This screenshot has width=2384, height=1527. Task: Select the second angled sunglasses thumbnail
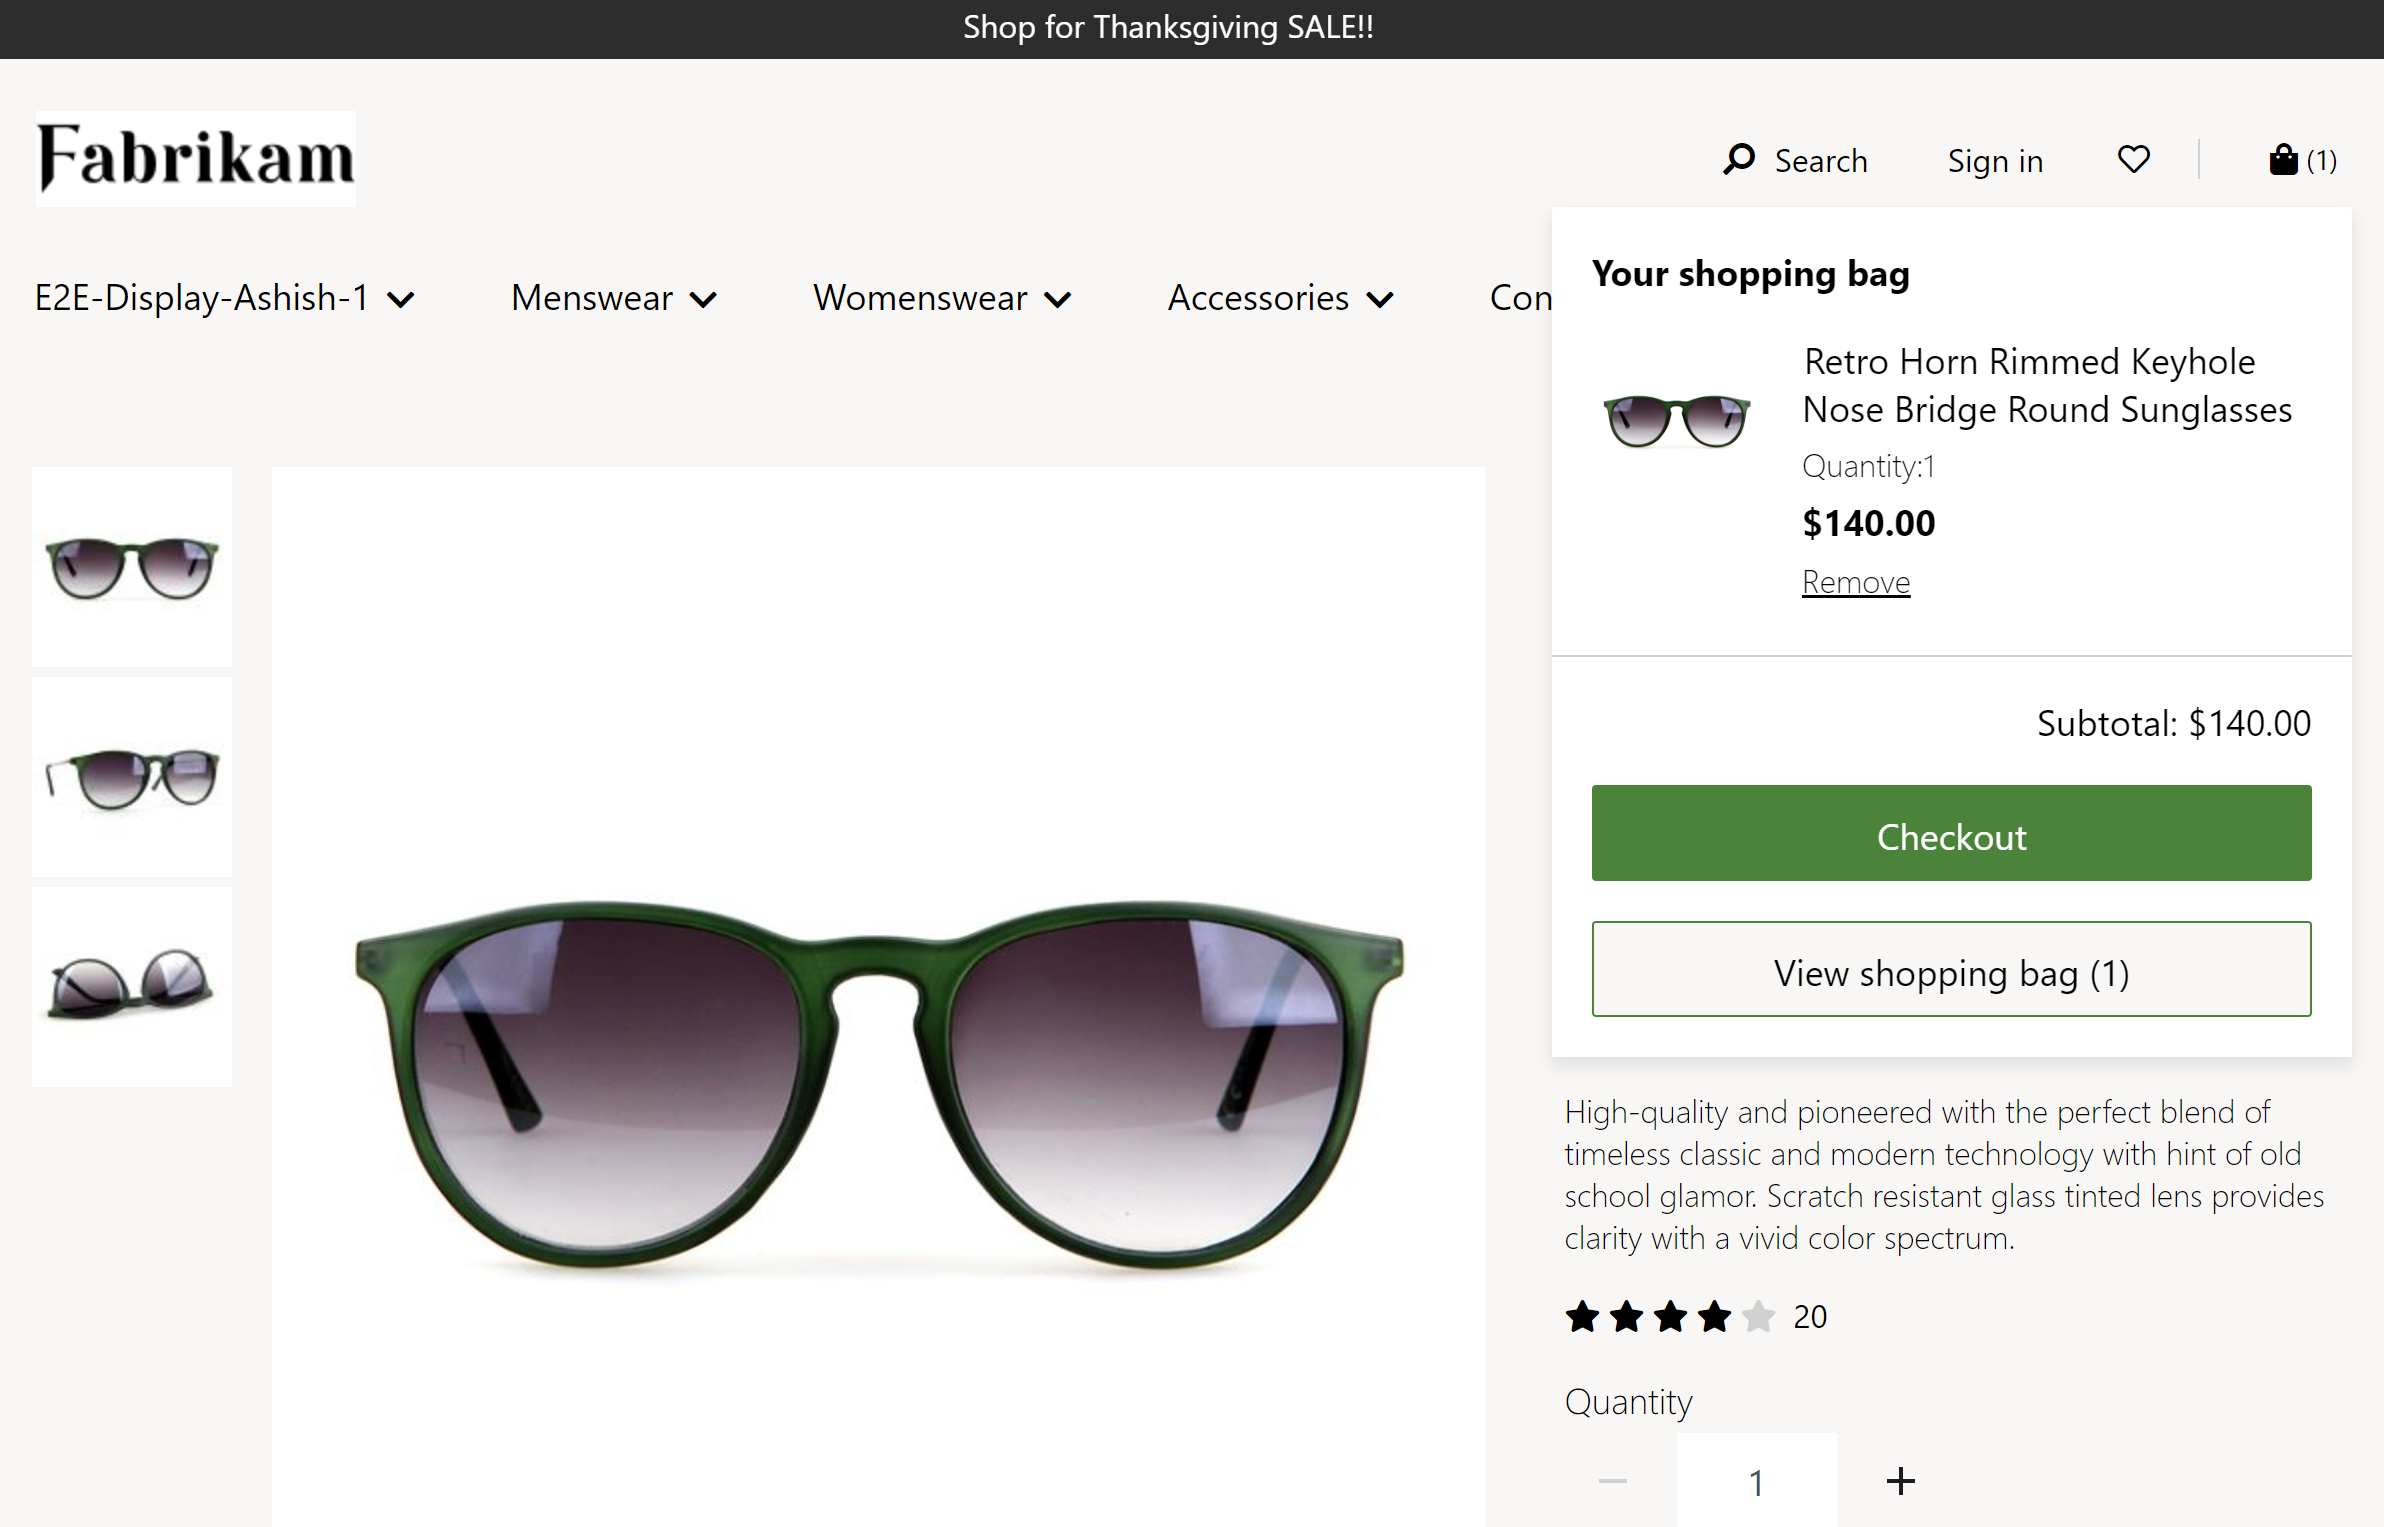coord(132,777)
